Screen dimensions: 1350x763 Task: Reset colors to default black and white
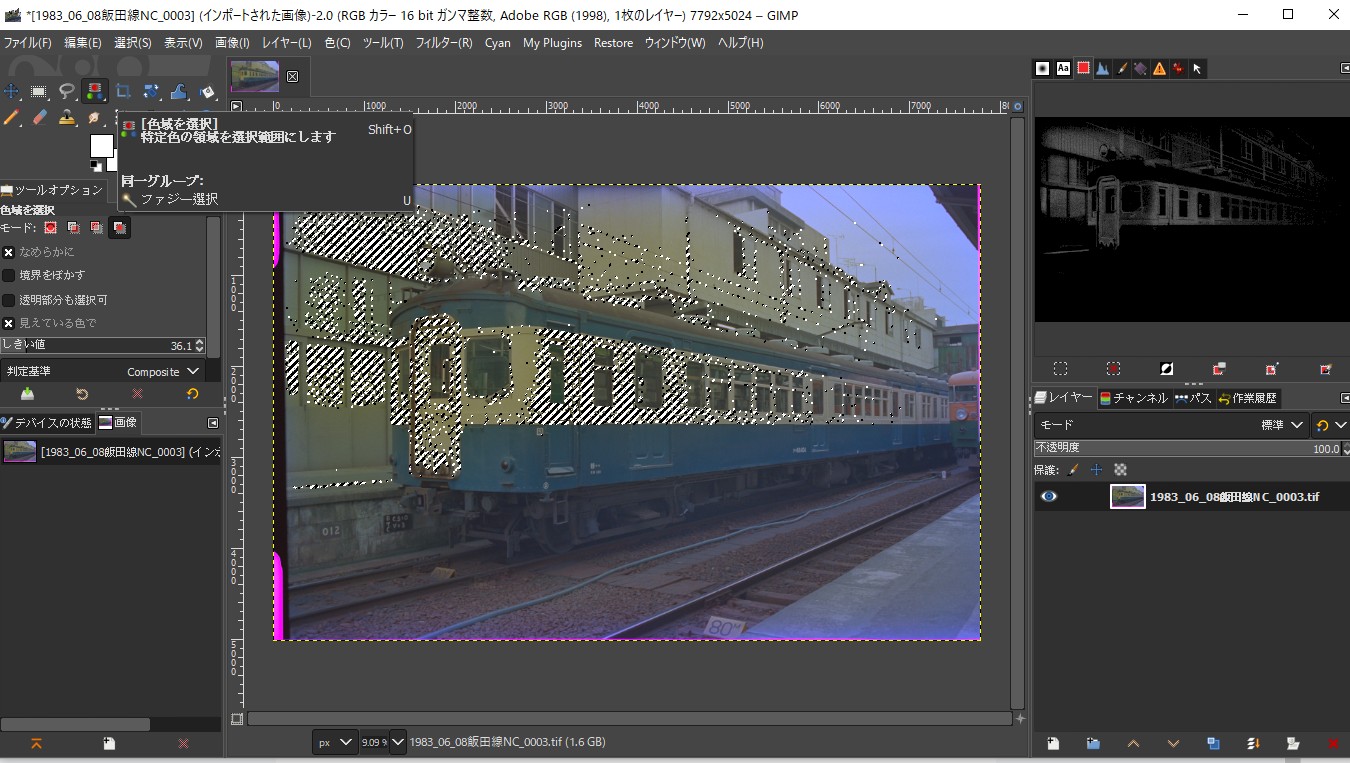[x=96, y=165]
